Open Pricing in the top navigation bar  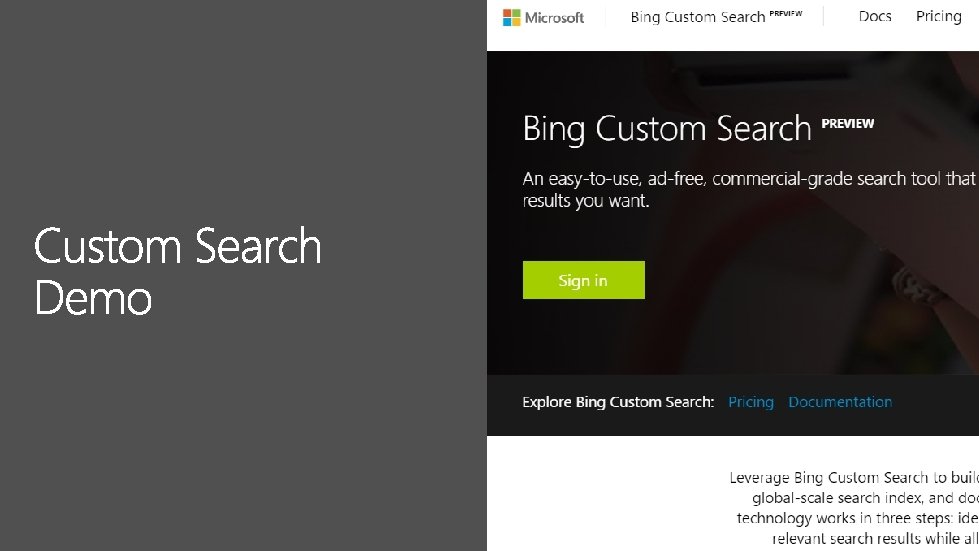[x=938, y=16]
